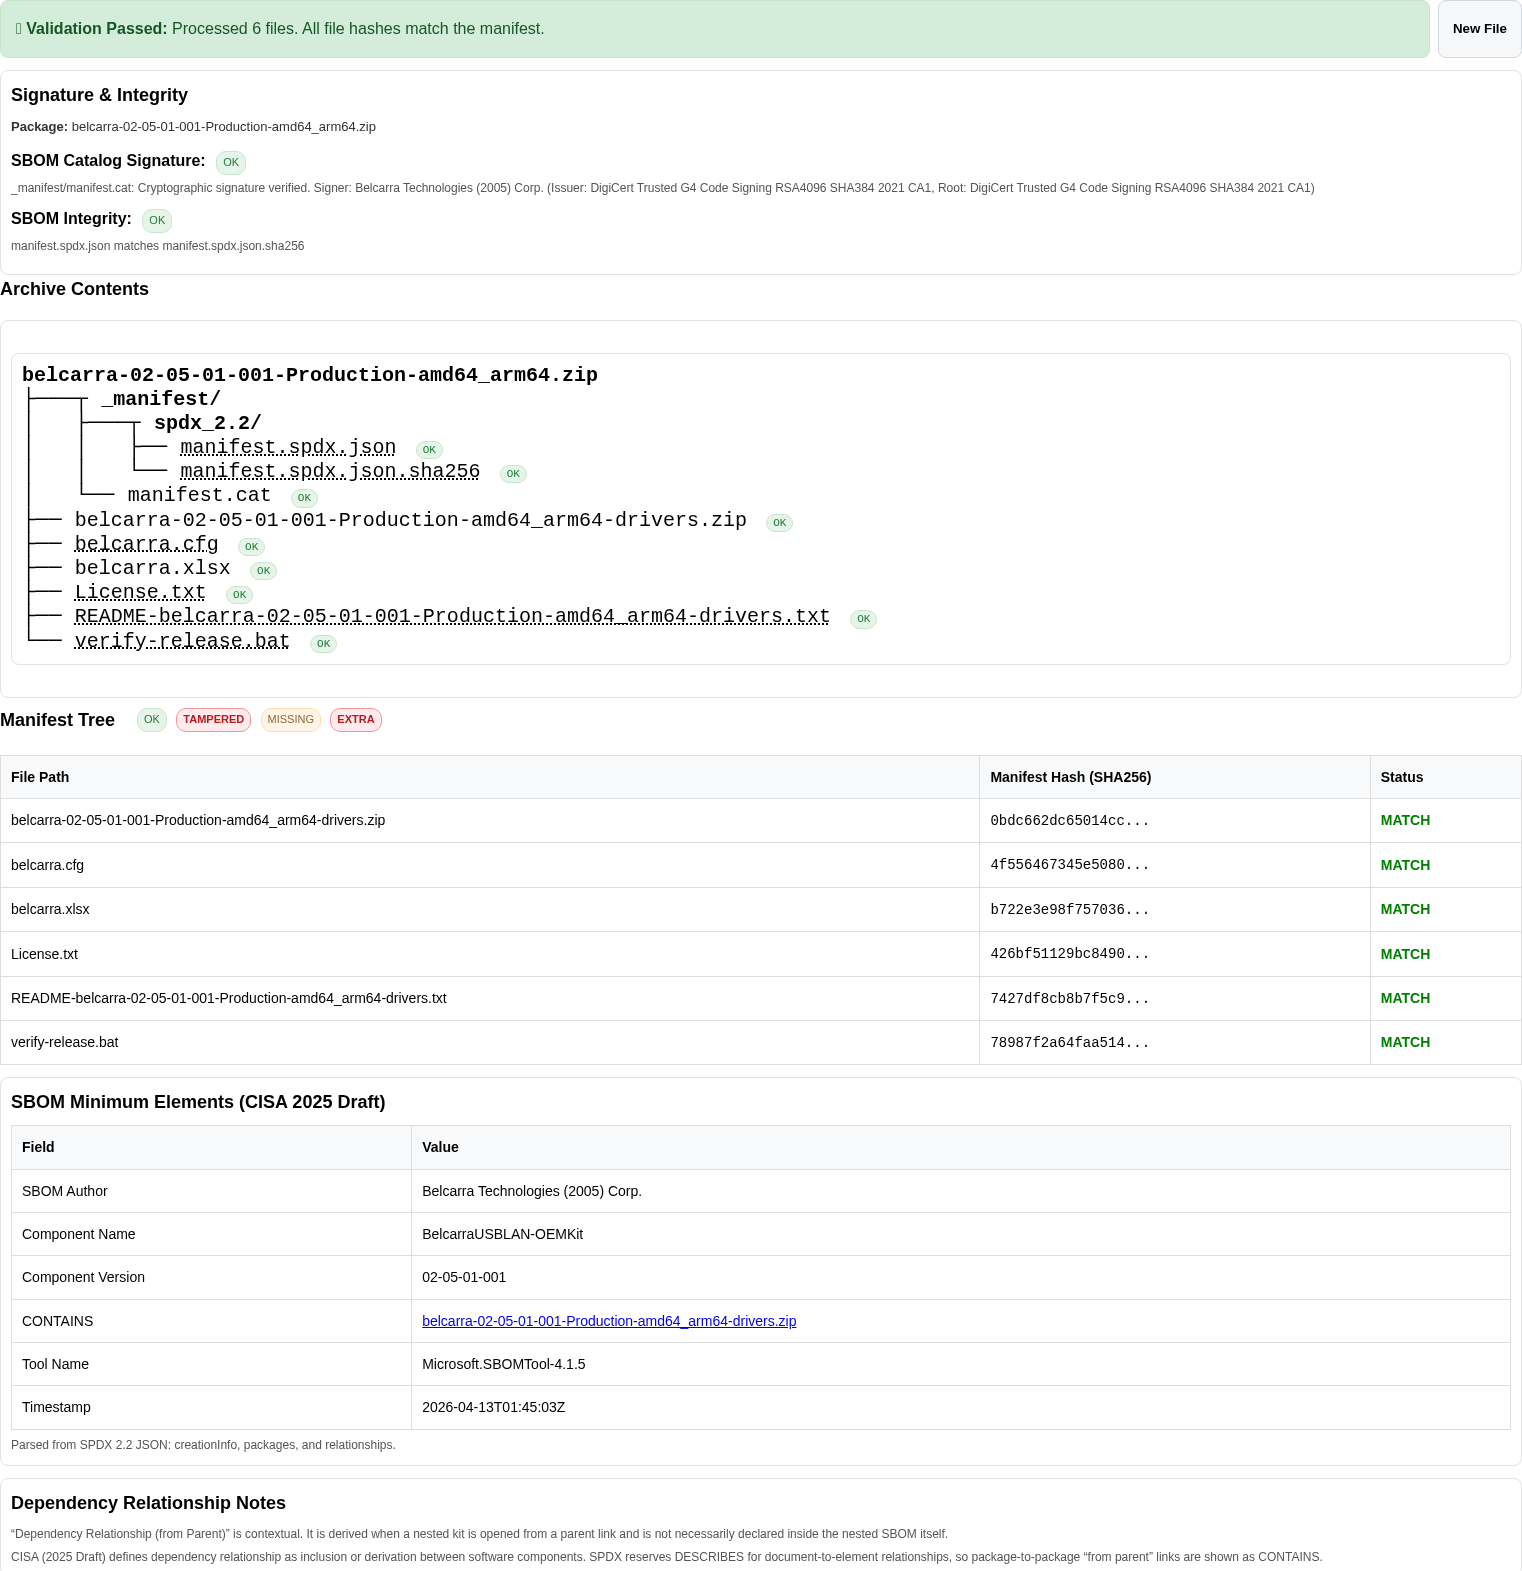1522x1571 pixels.
Task: Click hash 0bdc662dc65014cc... in table
Action: coord(1070,821)
